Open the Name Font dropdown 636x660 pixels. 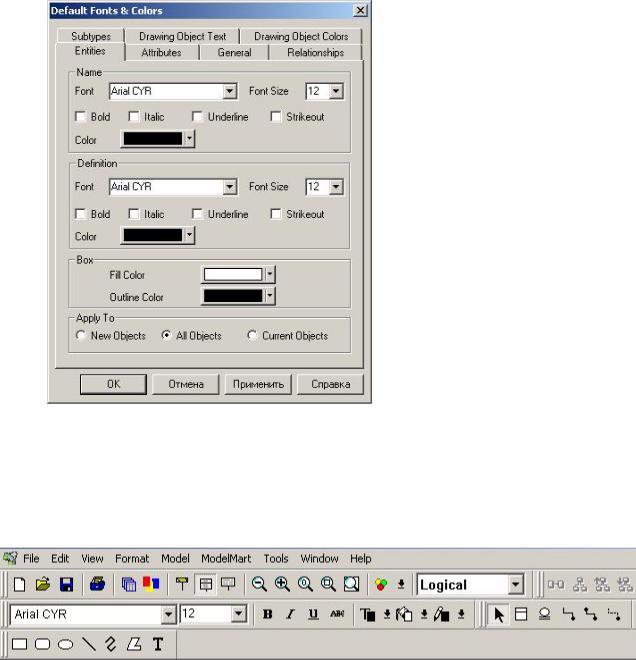[x=229, y=91]
